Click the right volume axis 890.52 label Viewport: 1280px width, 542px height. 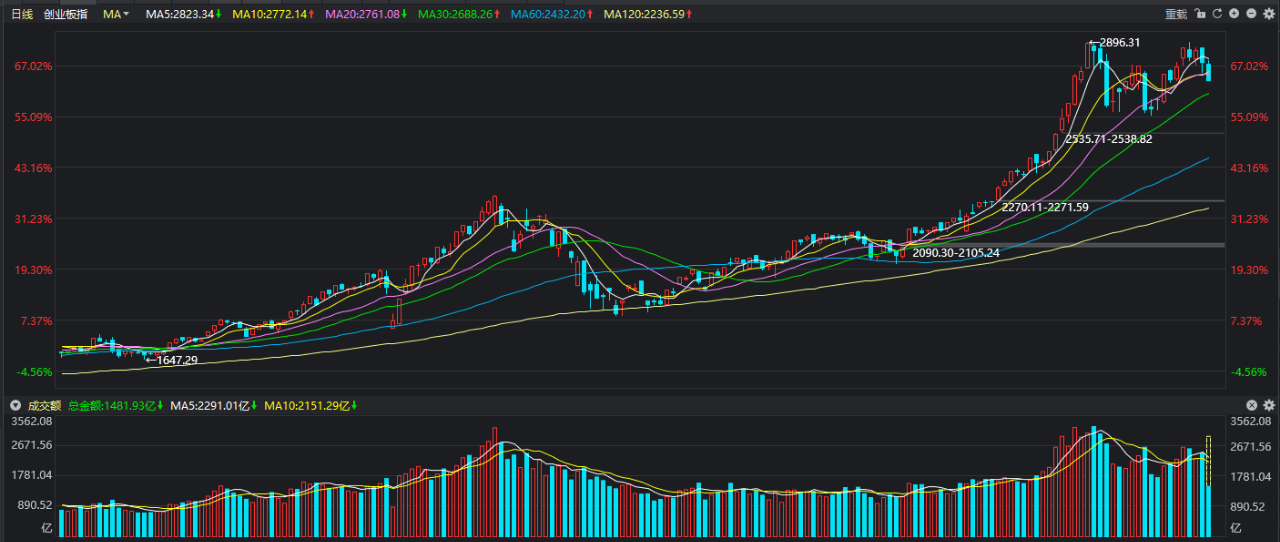point(1248,507)
